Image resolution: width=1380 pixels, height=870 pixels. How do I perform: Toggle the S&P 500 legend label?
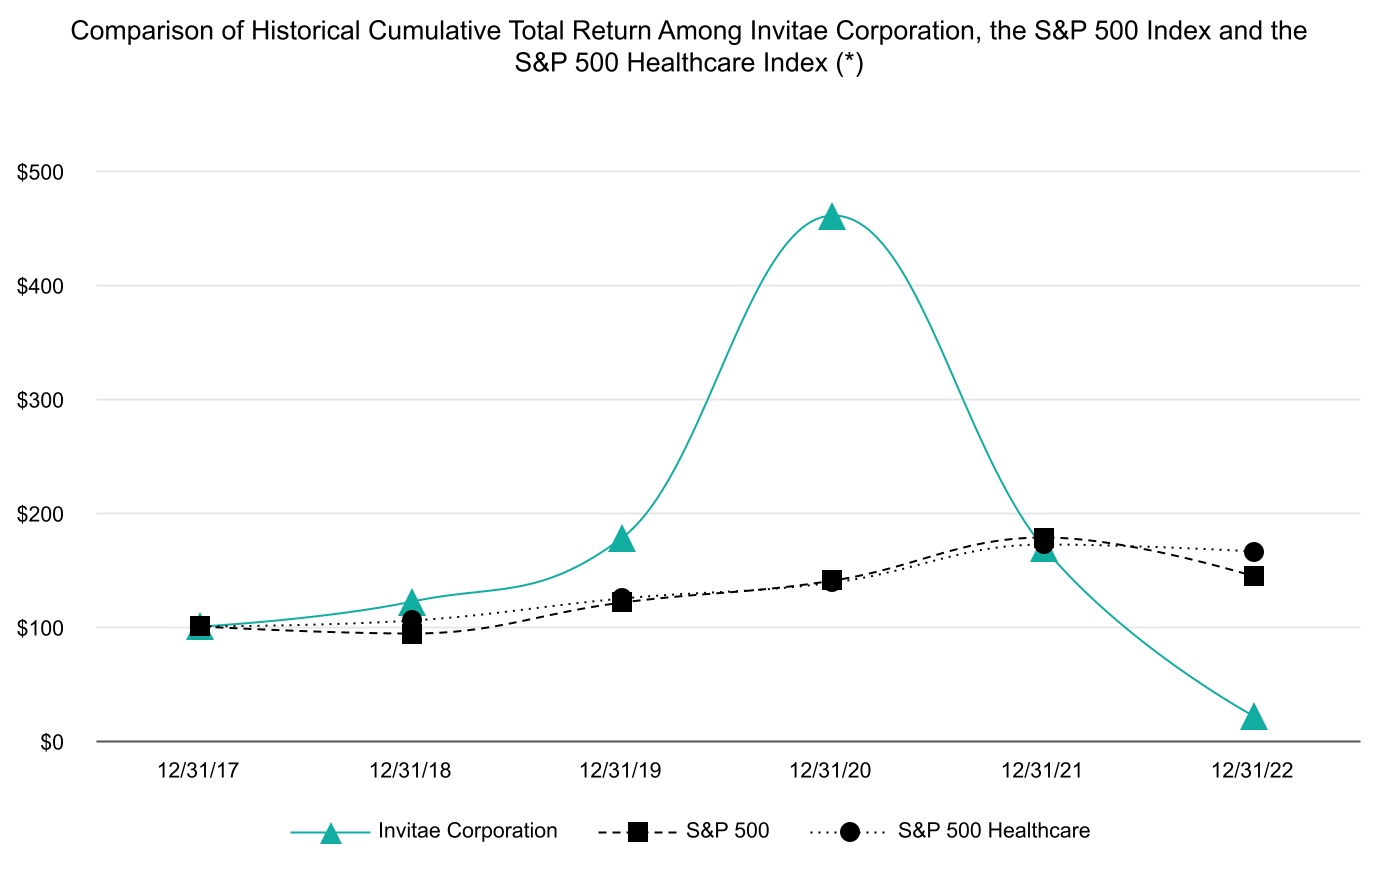coord(727,831)
